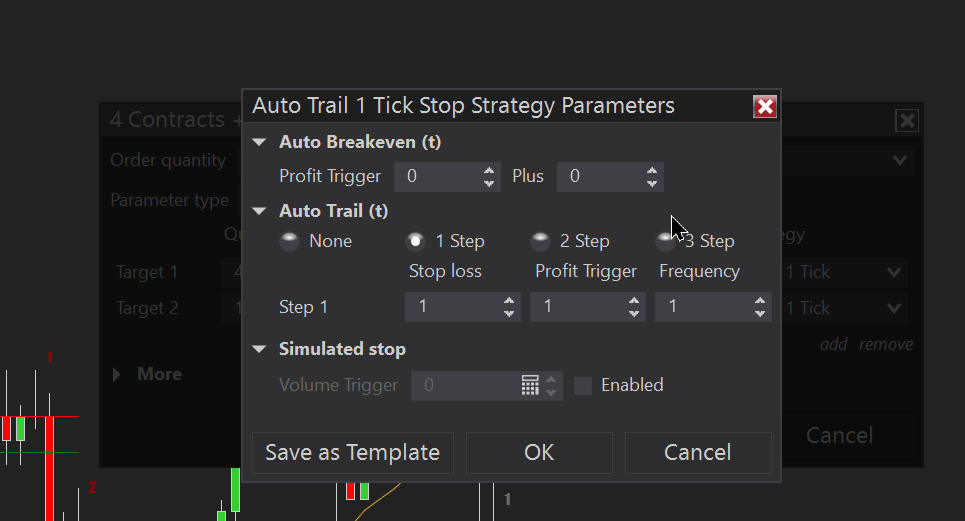Viewport: 965px width, 521px height.
Task: Increase the Profit Trigger breakeven value
Action: point(489,170)
